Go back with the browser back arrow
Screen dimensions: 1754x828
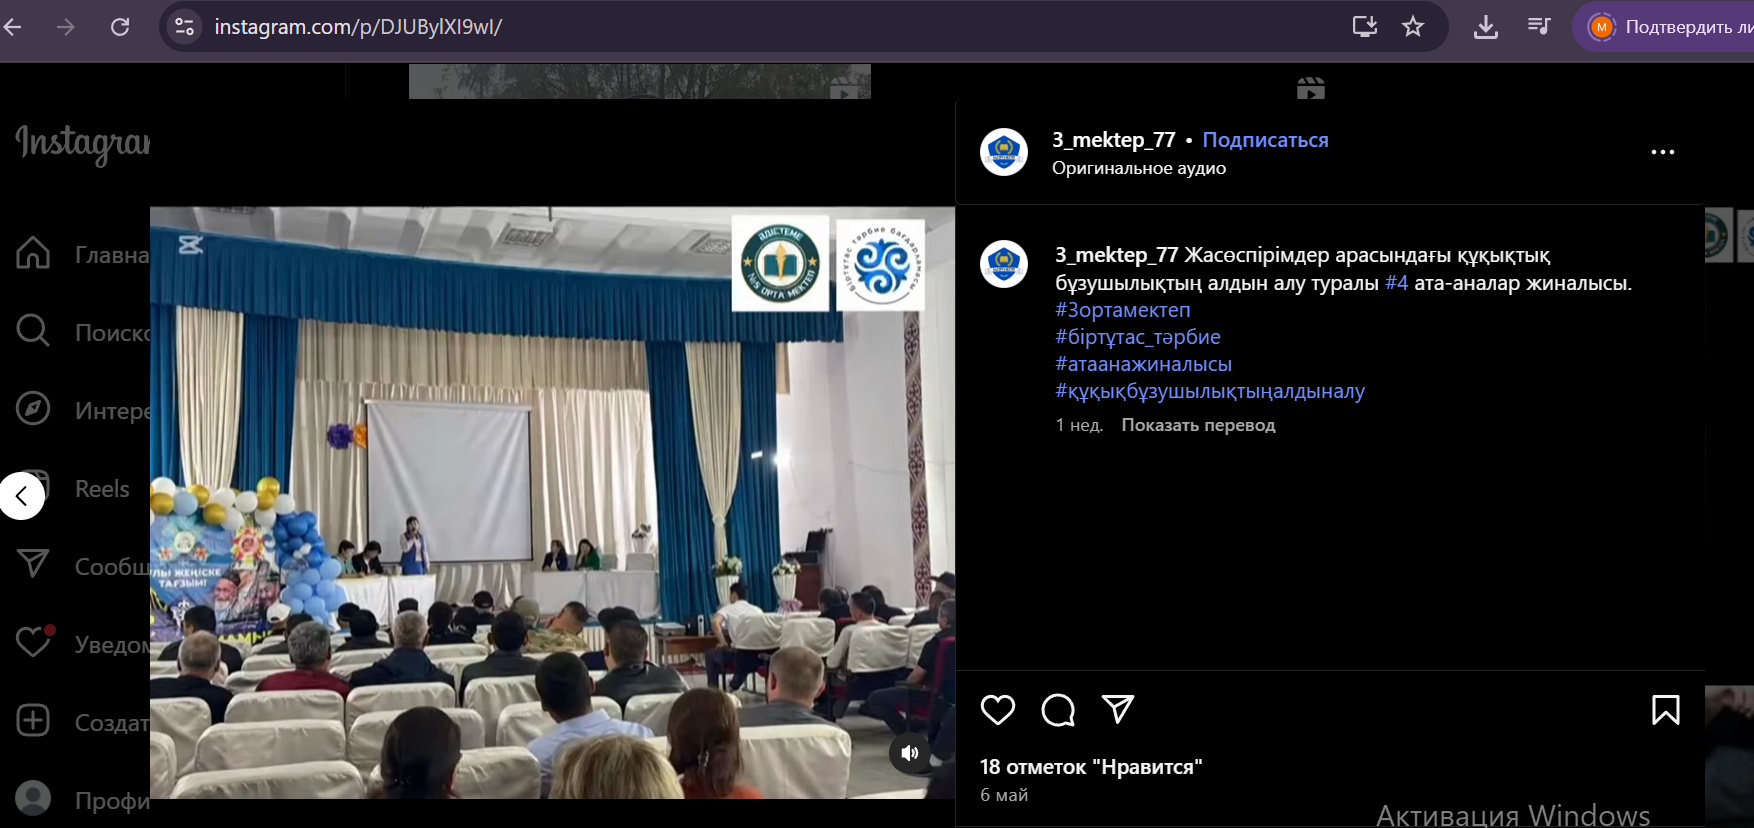12,27
